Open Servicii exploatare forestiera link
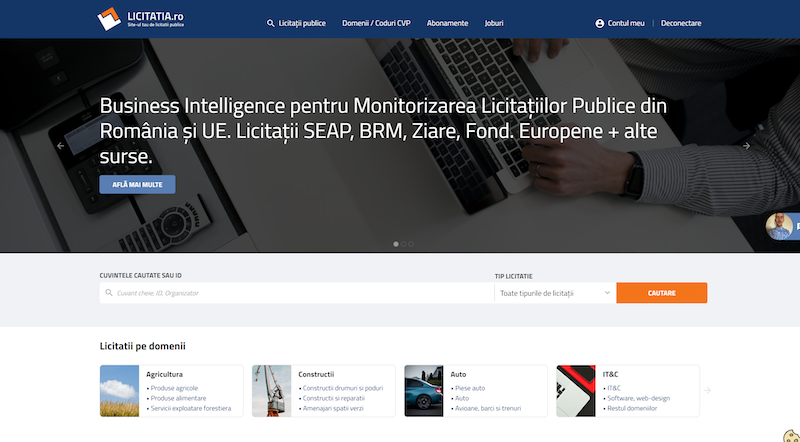The image size is (800, 442). pyautogui.click(x=191, y=408)
